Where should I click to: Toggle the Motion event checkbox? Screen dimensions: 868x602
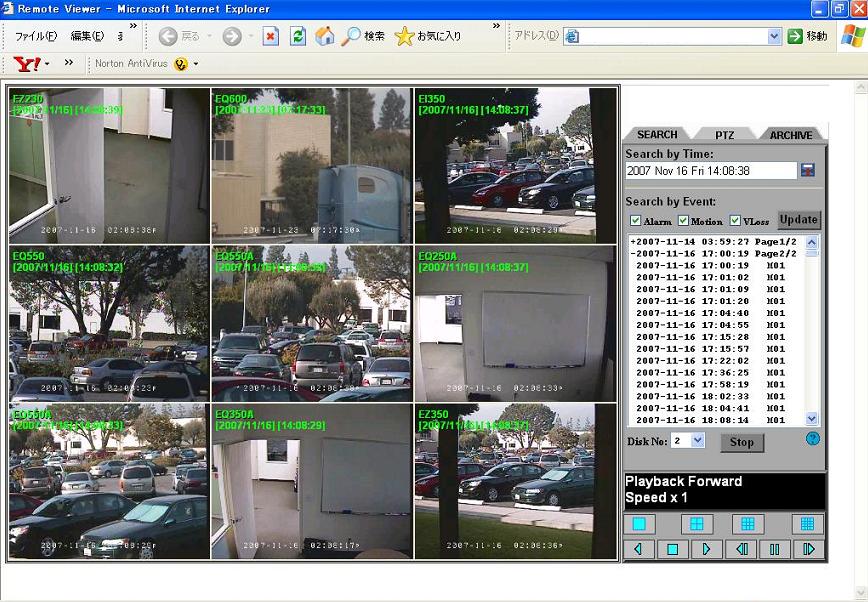[x=683, y=220]
